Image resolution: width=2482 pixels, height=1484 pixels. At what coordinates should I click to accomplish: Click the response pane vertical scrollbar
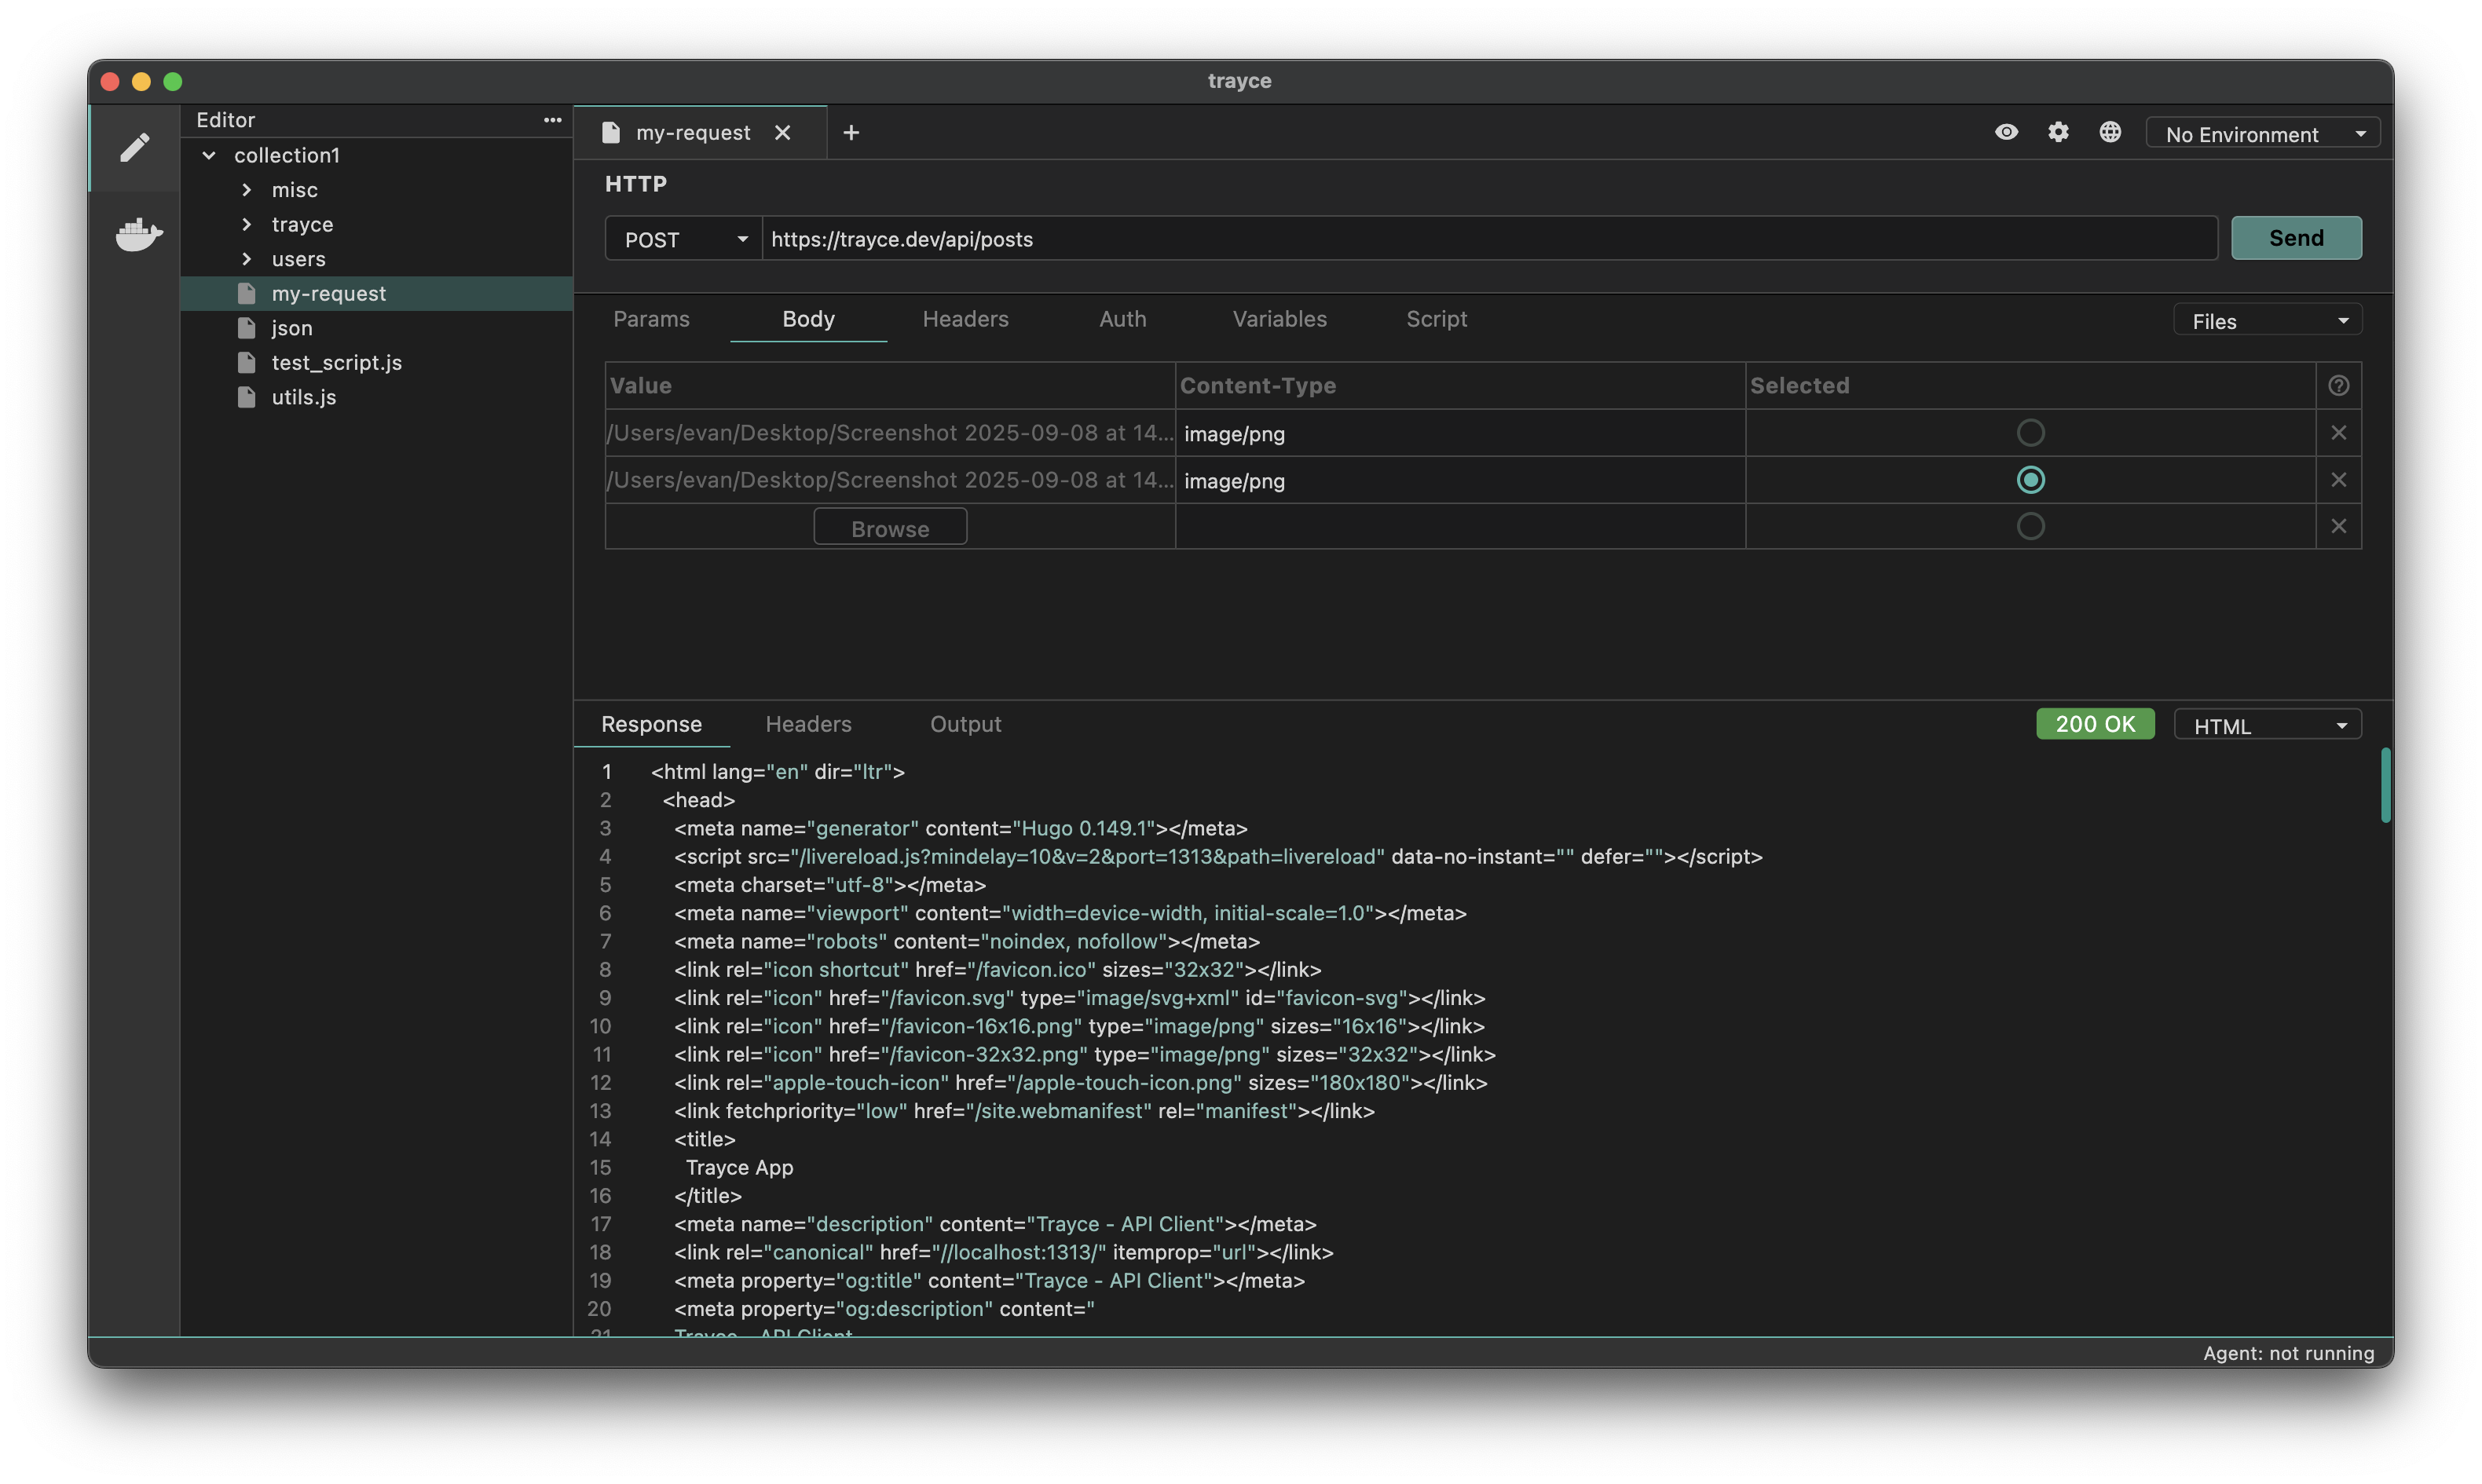click(x=2385, y=786)
